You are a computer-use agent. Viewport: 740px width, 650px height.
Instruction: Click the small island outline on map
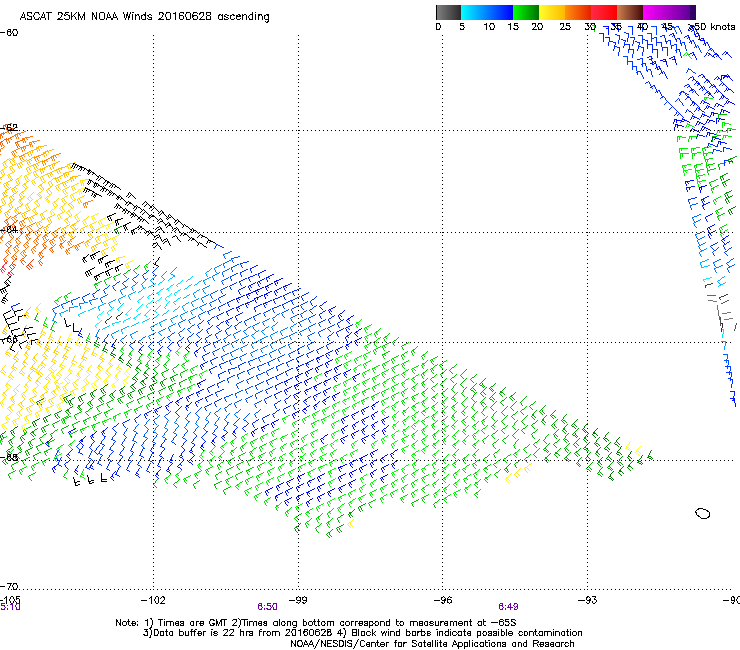click(x=703, y=513)
